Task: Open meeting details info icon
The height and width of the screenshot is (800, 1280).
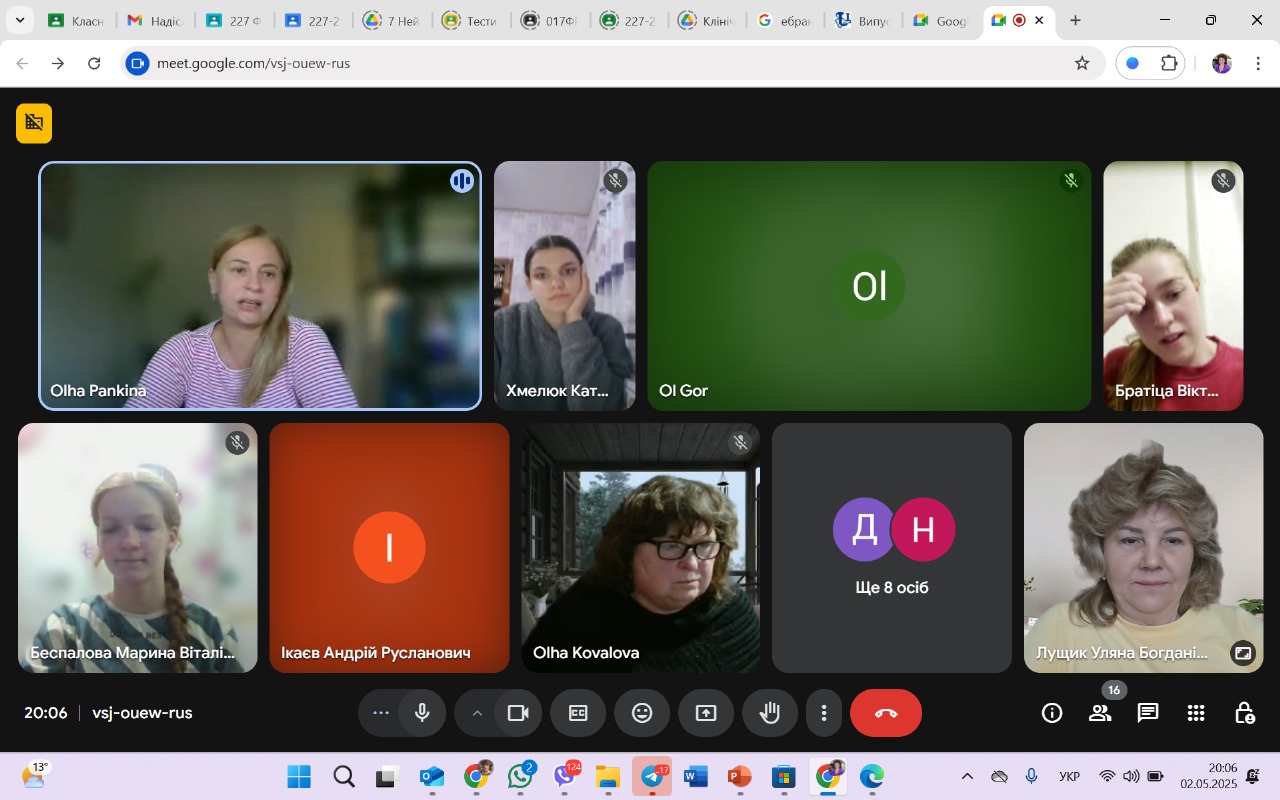Action: (1052, 713)
